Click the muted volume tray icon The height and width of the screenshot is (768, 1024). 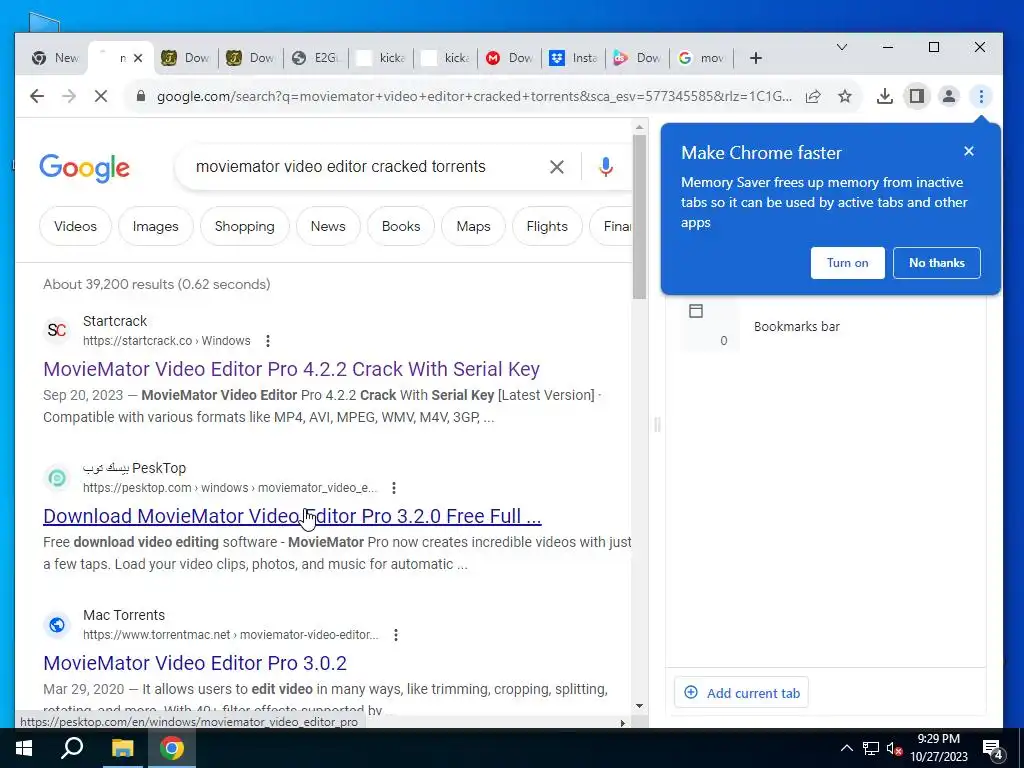point(894,748)
